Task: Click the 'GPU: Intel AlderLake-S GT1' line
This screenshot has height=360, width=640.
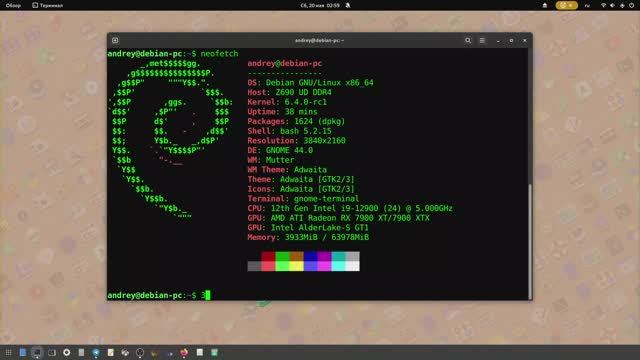Action: click(x=308, y=228)
